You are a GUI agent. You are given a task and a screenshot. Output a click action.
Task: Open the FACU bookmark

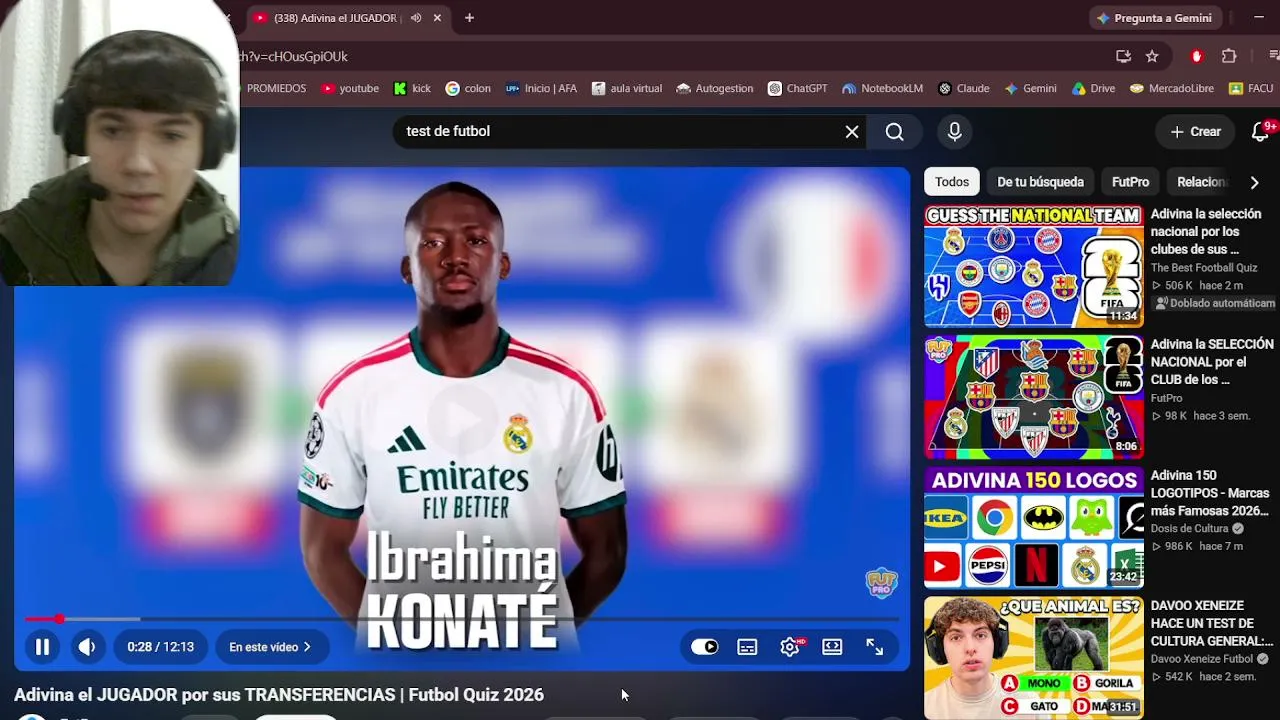click(x=1251, y=89)
